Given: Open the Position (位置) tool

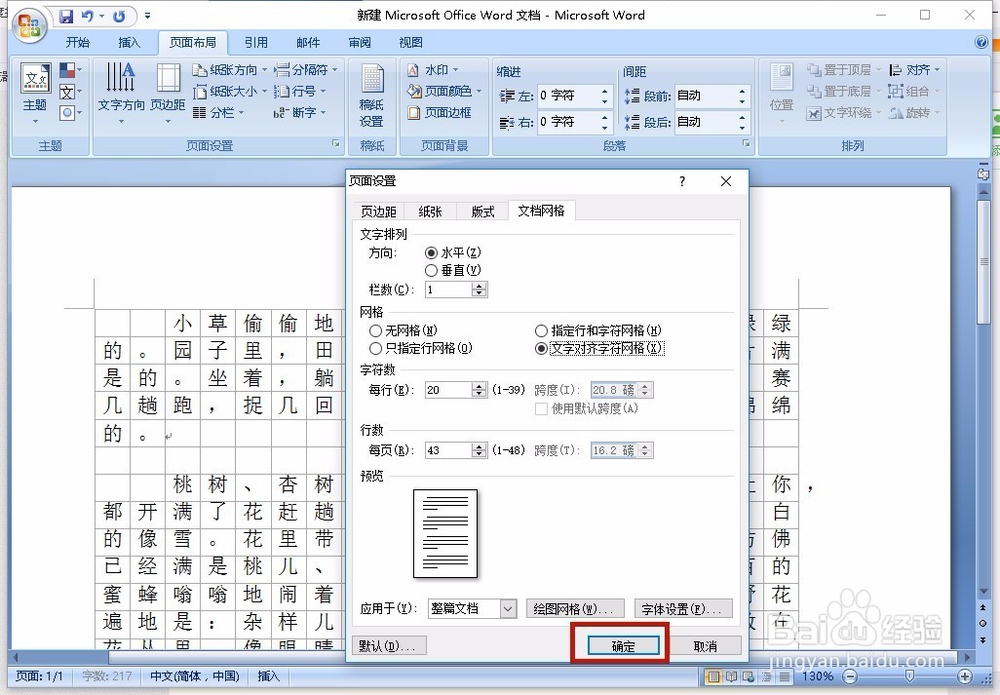Looking at the screenshot, I should point(781,92).
